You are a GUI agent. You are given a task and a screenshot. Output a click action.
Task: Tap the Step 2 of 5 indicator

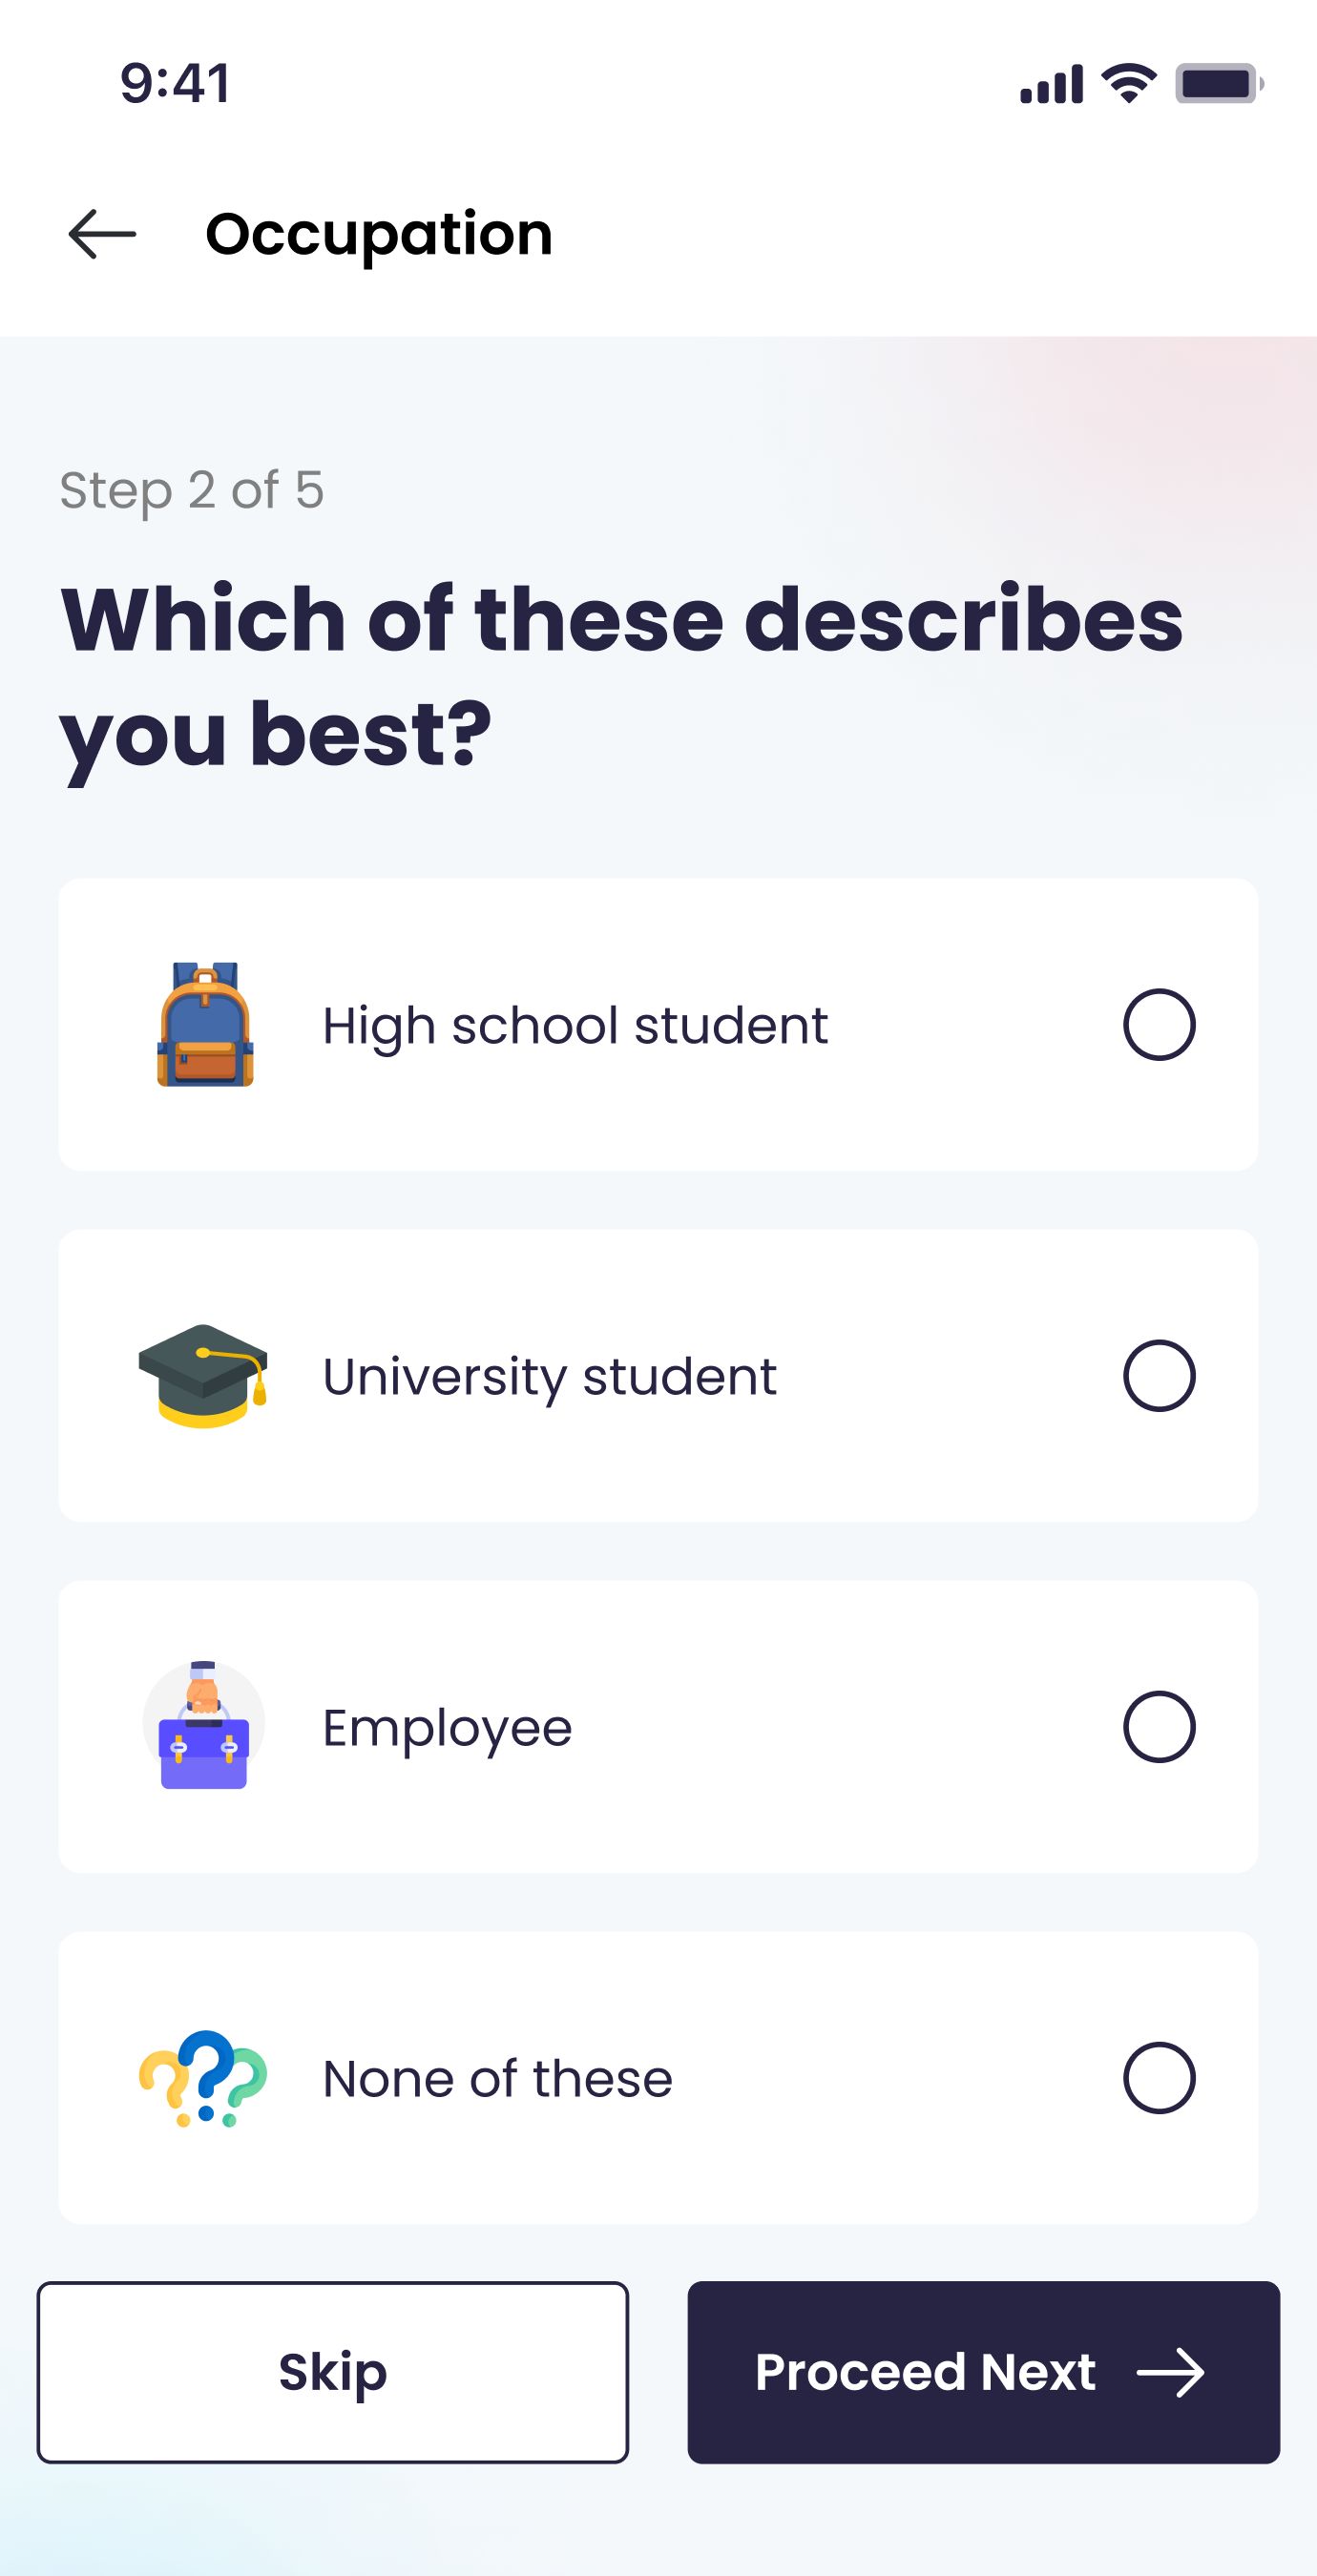point(192,490)
